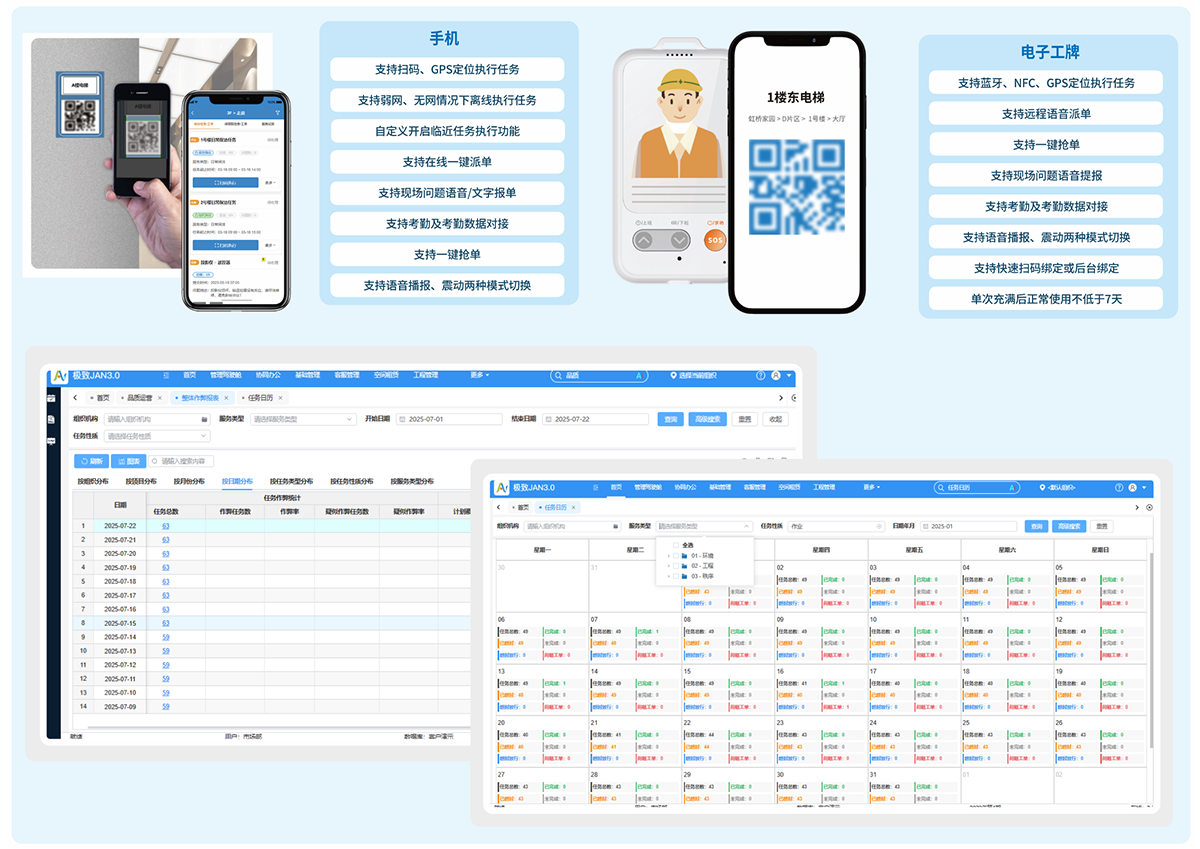Viewport: 1200px width, 849px height.
Task: Click folder icon in report window 组织机构 field
Action: click(204, 419)
